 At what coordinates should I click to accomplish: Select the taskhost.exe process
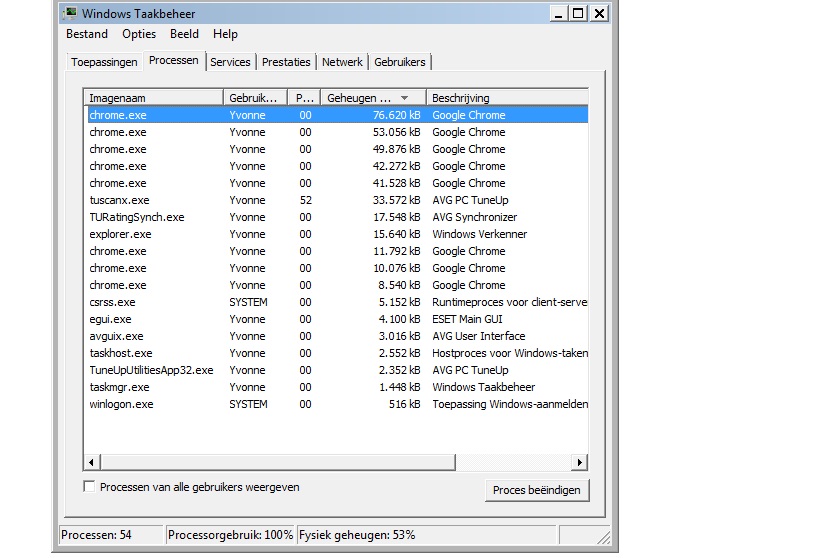[x=337, y=353]
